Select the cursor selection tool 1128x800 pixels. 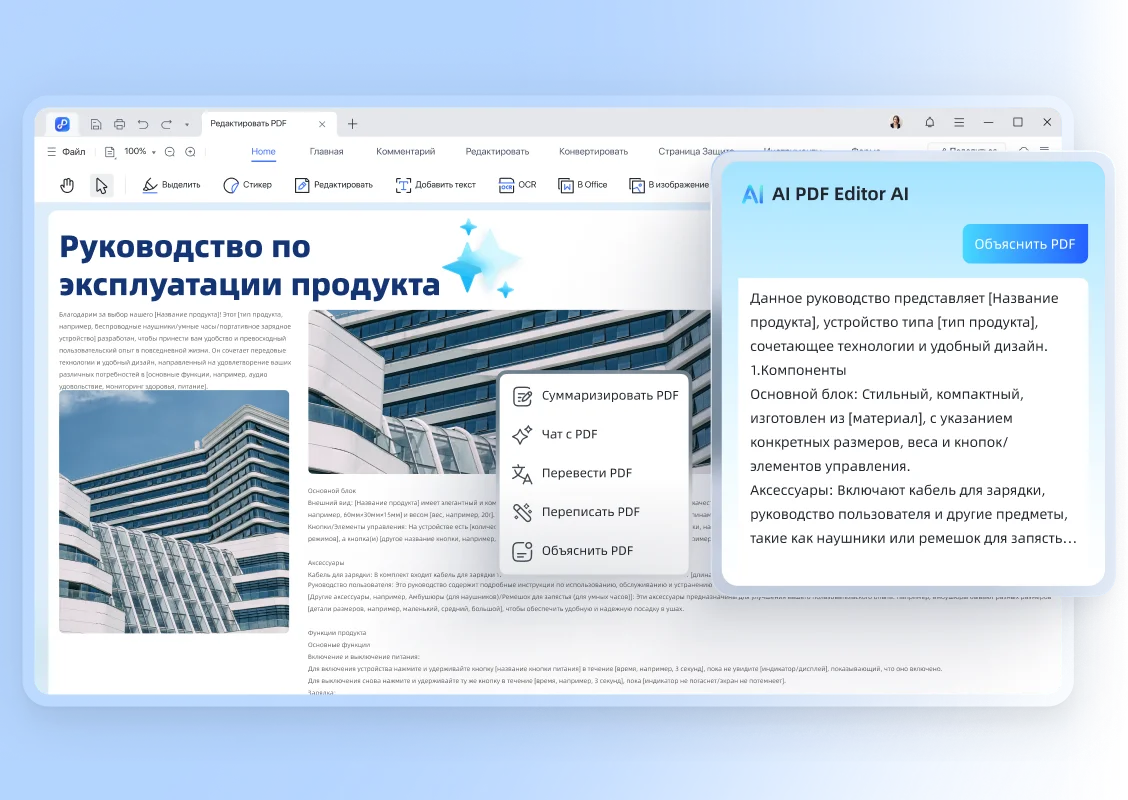point(101,185)
